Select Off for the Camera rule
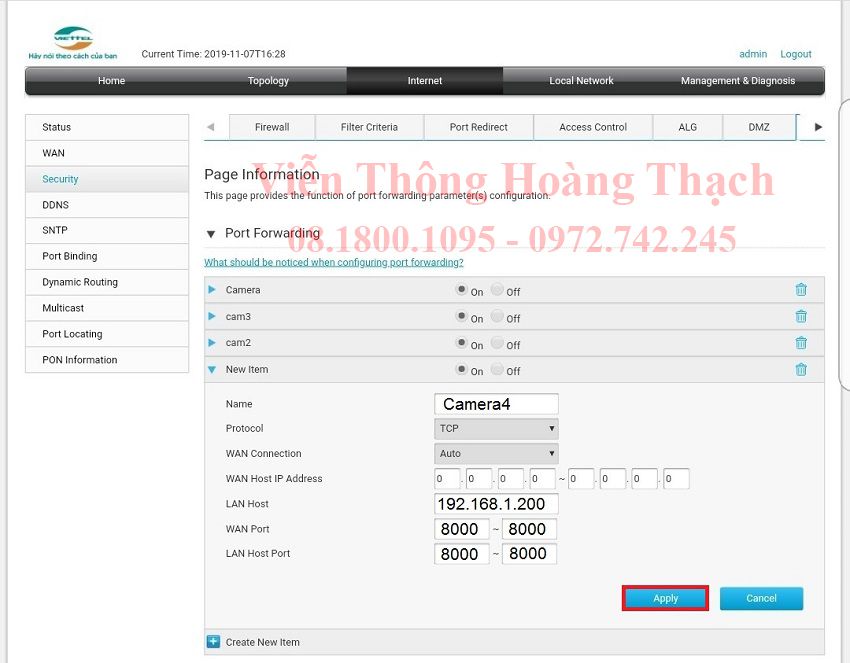Screen dimensions: 850x663 pos(495,291)
